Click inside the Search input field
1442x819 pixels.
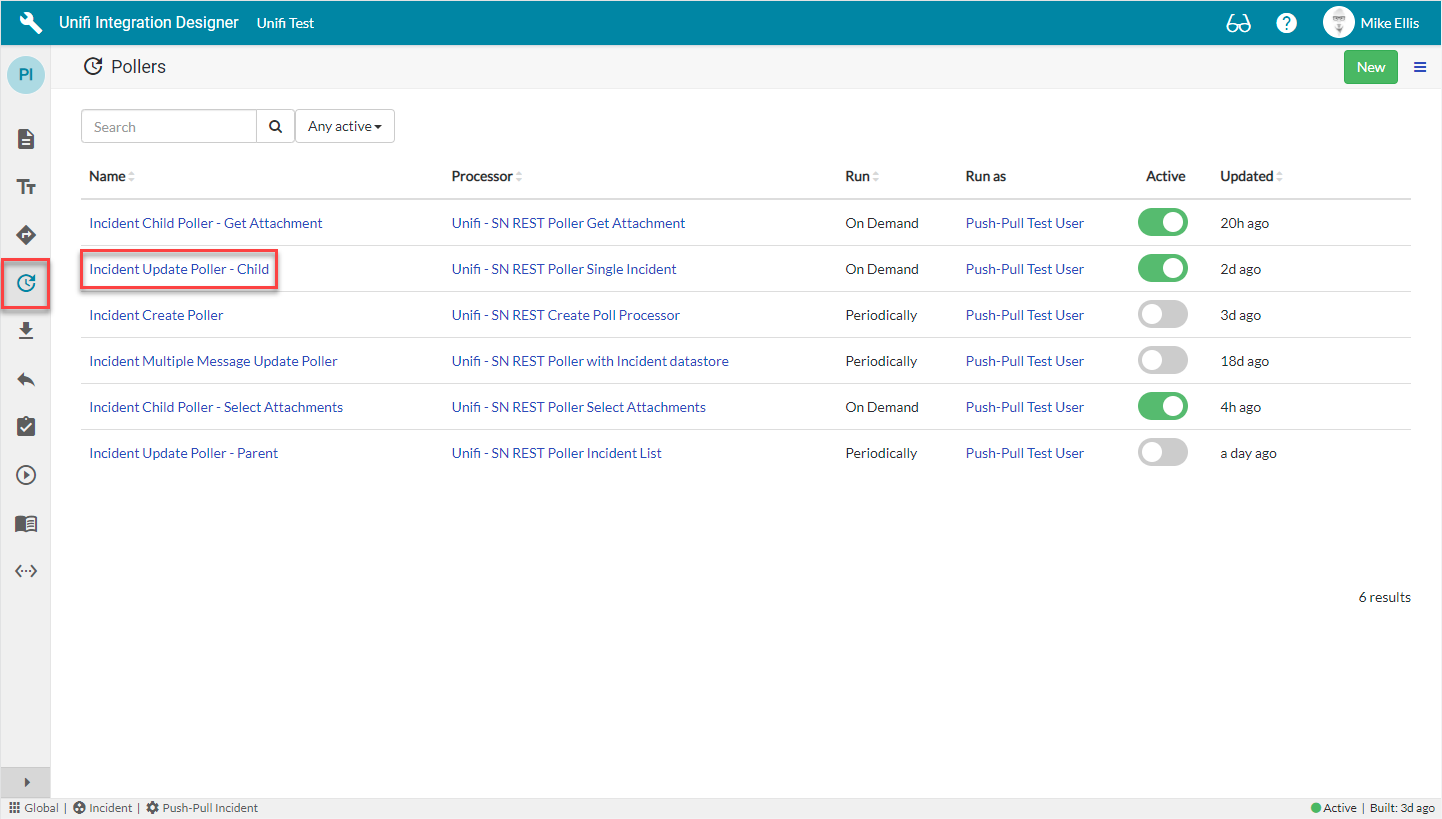pyautogui.click(x=168, y=126)
